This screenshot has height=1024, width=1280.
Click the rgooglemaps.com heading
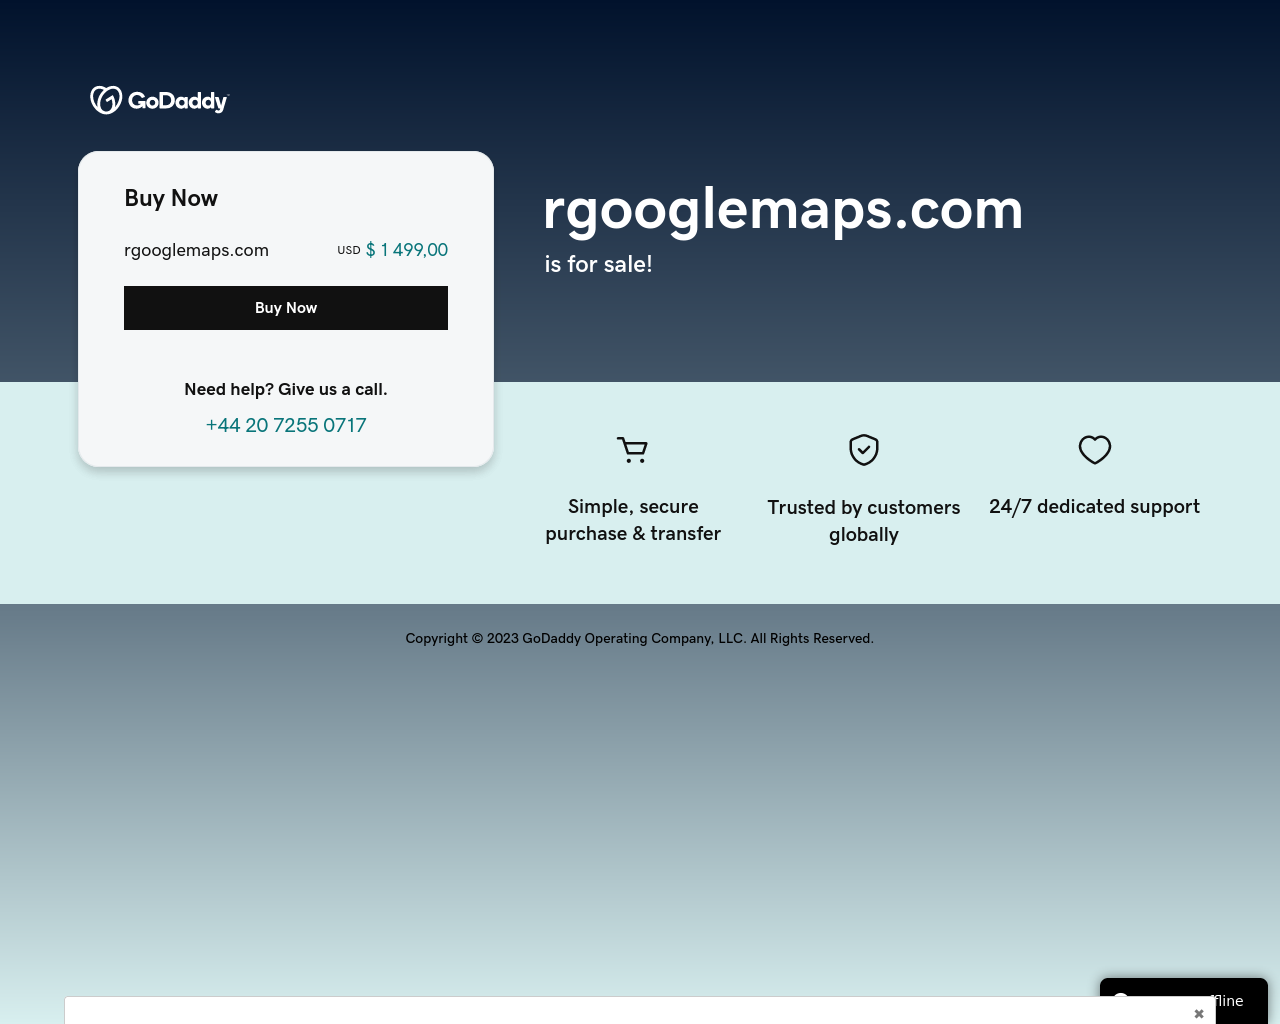click(783, 209)
